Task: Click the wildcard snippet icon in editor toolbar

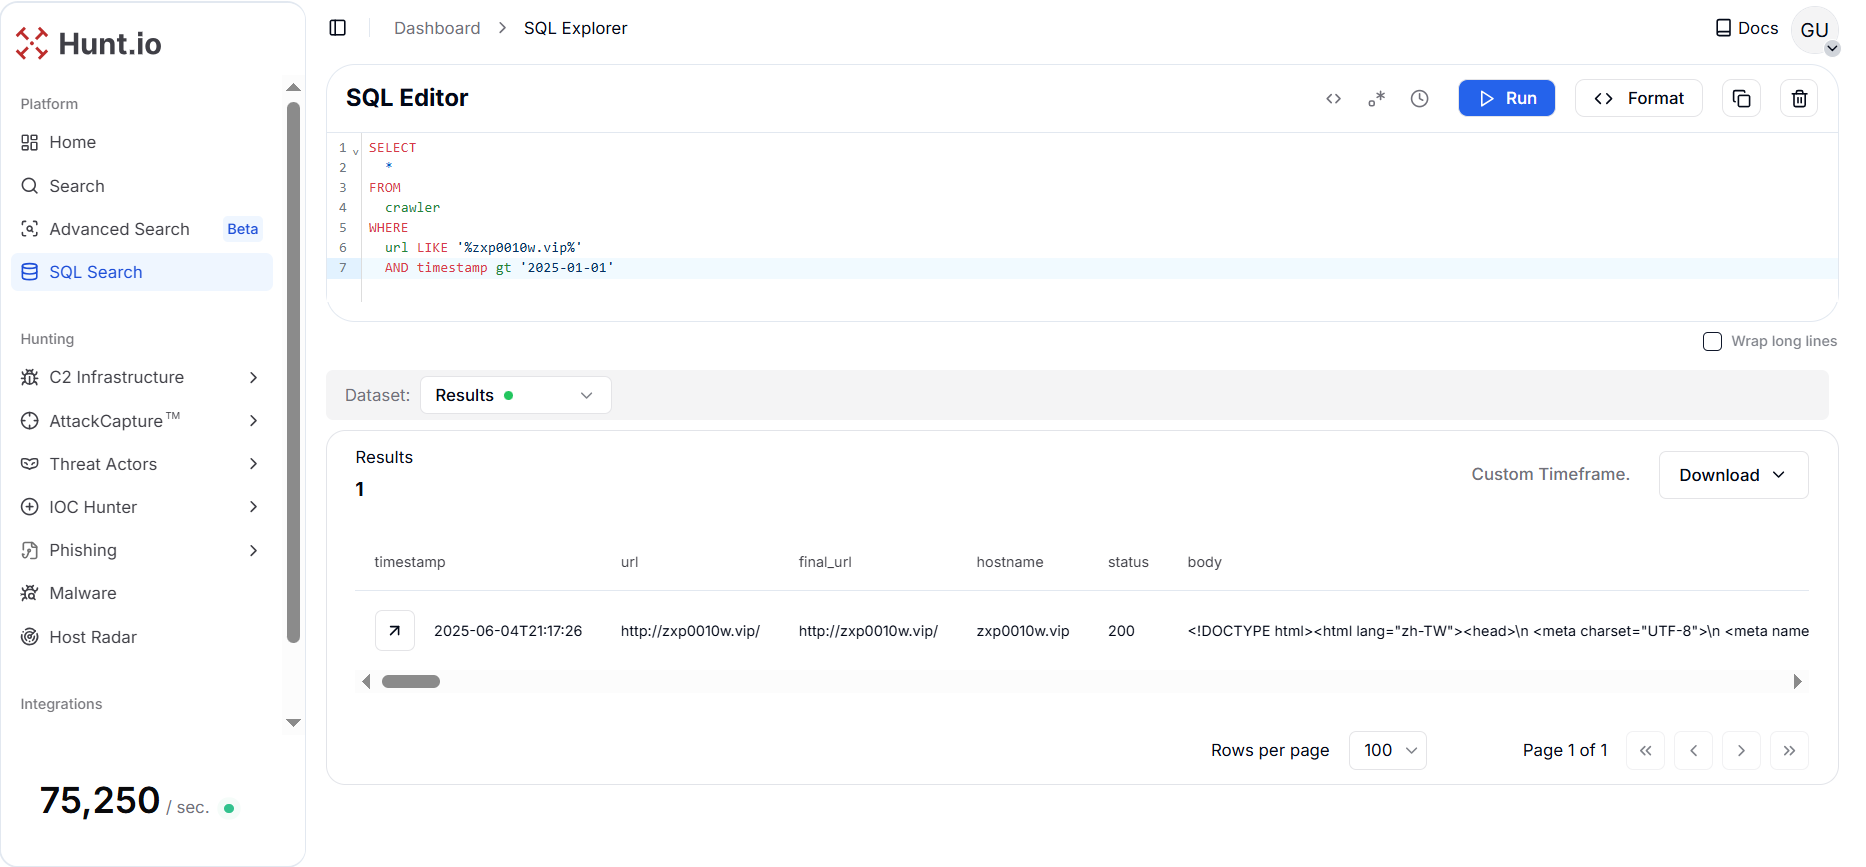Action: 1377,98
